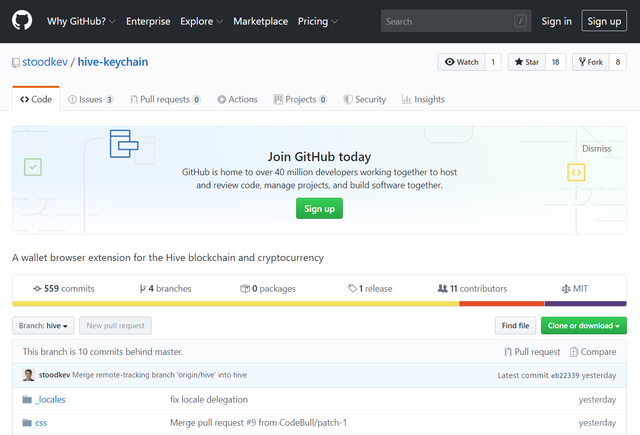Open the GitHub octocat logo homepage
Image resolution: width=640 pixels, height=435 pixels.
(x=22, y=20)
